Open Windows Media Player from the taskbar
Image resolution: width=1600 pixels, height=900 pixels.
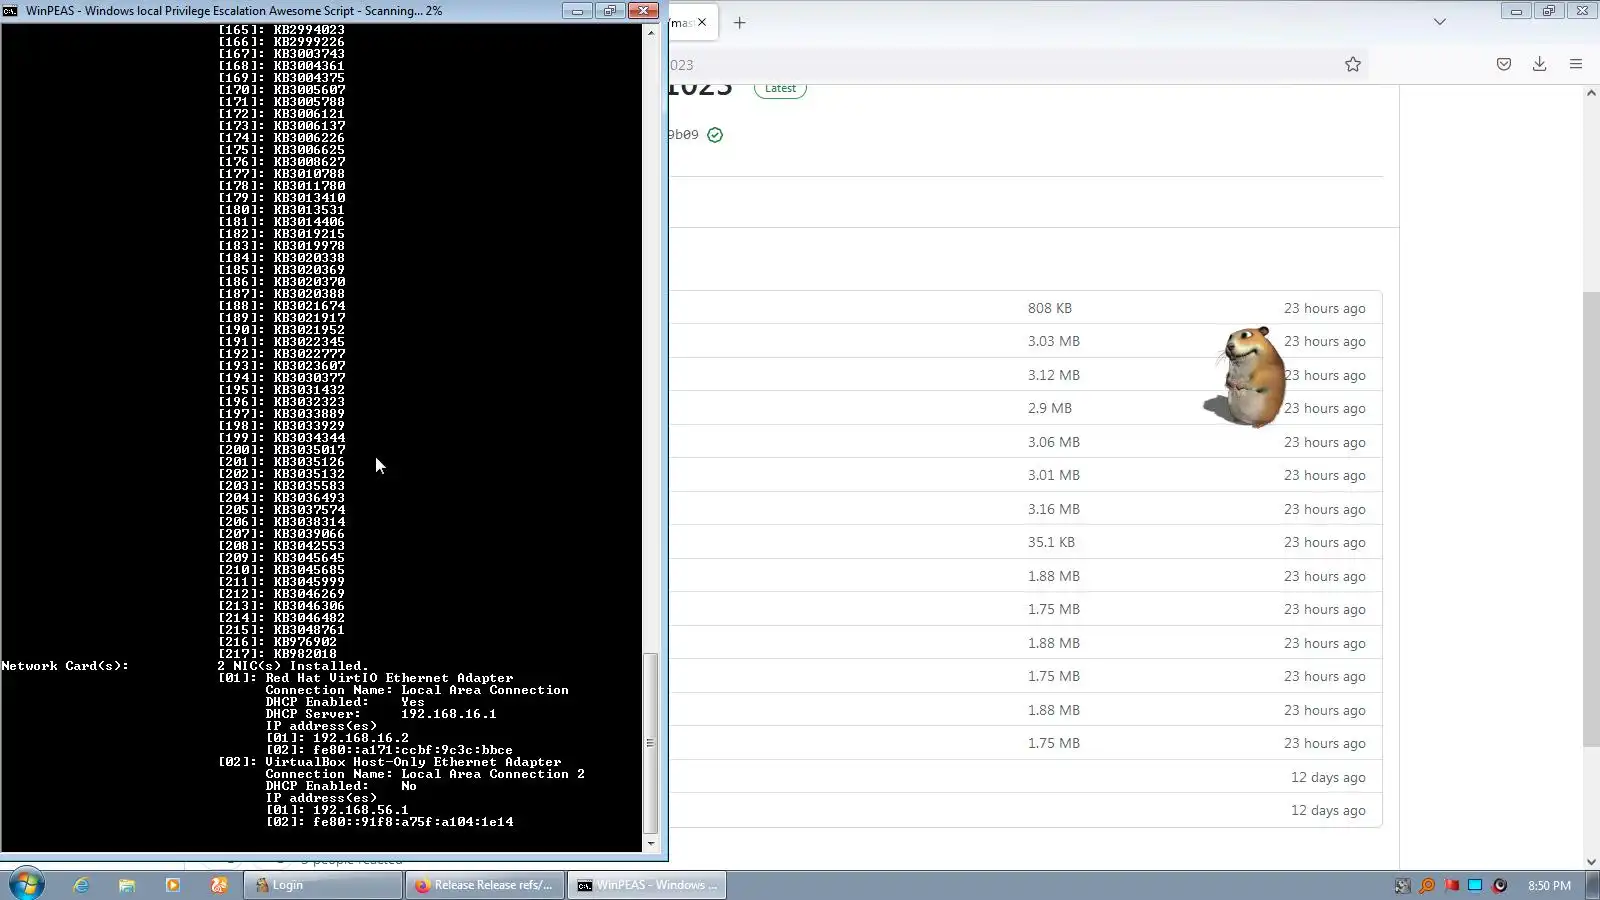coord(173,885)
